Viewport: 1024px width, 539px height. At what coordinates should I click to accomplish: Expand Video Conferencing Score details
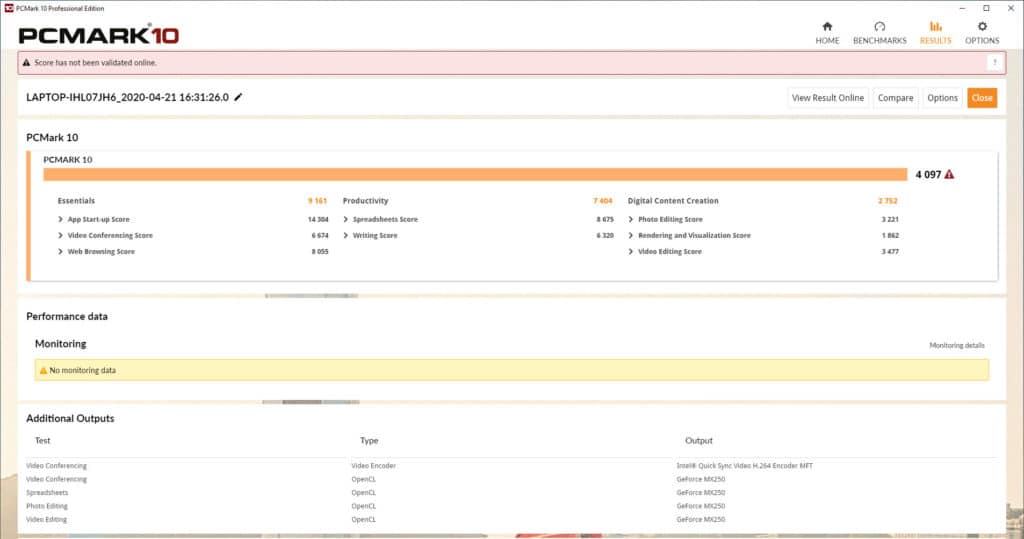(x=60, y=235)
